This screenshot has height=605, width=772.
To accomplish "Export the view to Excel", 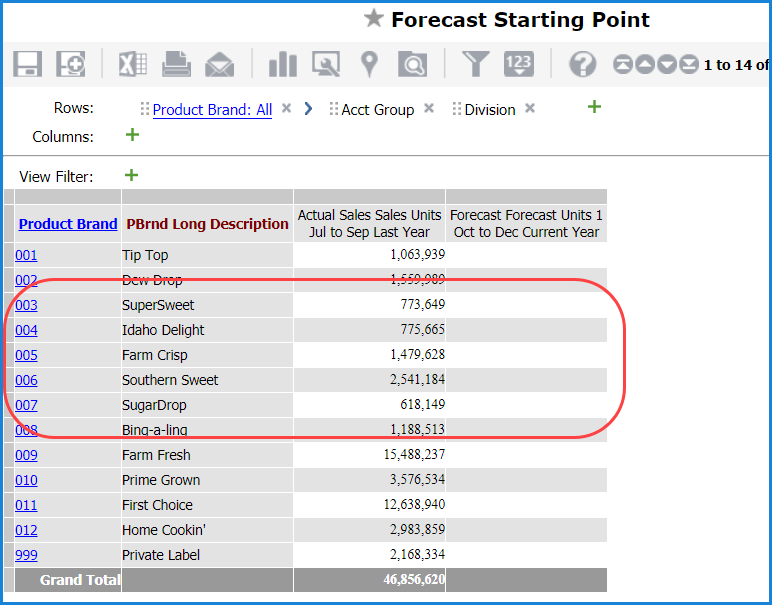I will click(x=133, y=64).
